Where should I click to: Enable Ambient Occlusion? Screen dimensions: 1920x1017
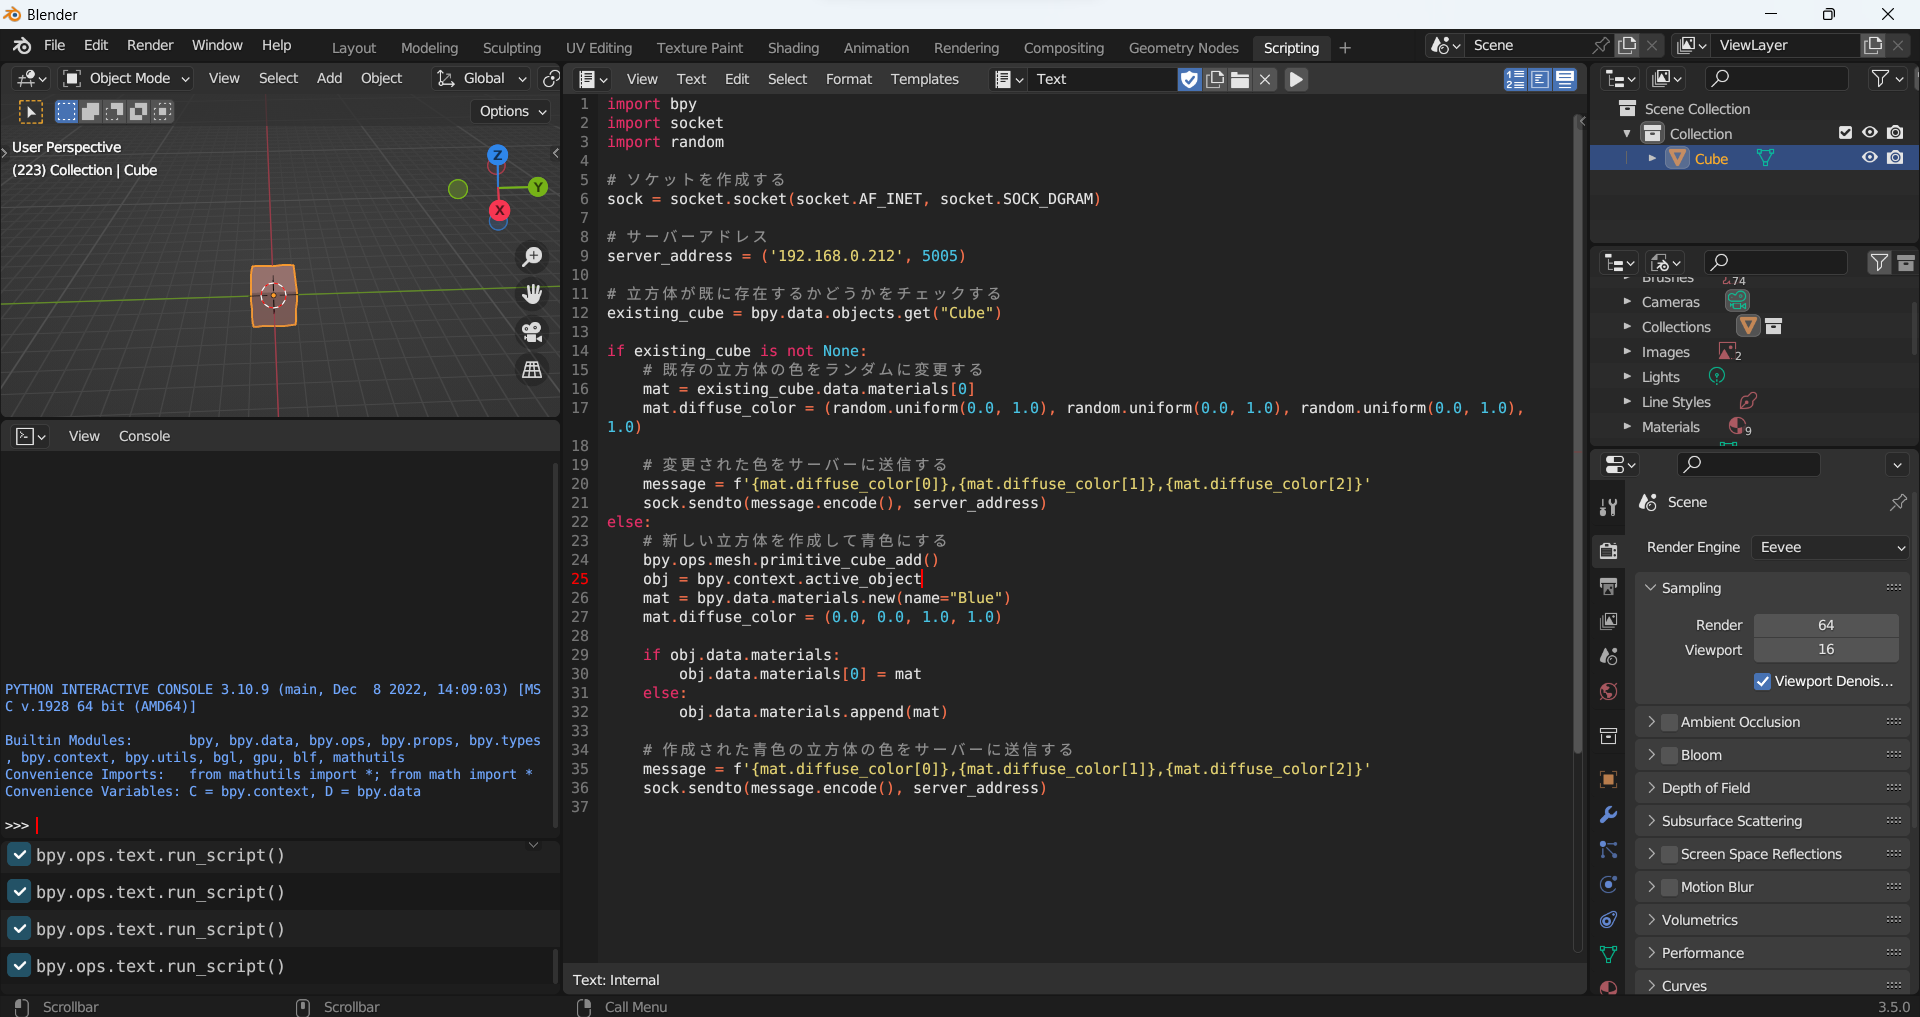click(1670, 721)
